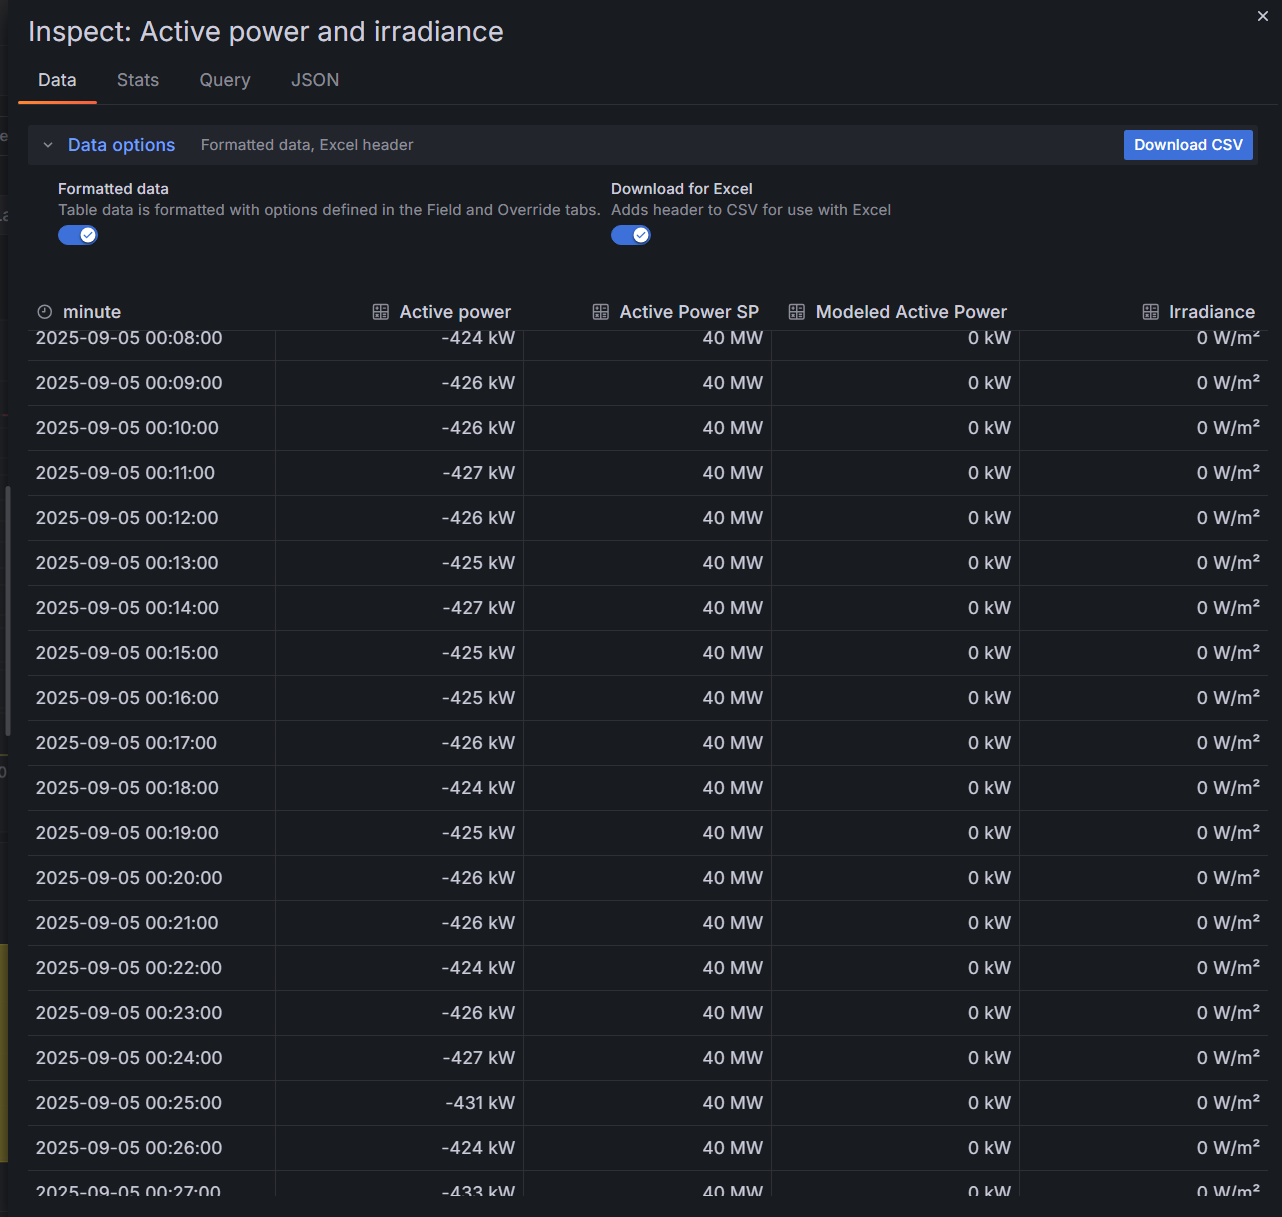Click -427 kW in the 00:14:00 row
This screenshot has width=1282, height=1217.
(478, 608)
